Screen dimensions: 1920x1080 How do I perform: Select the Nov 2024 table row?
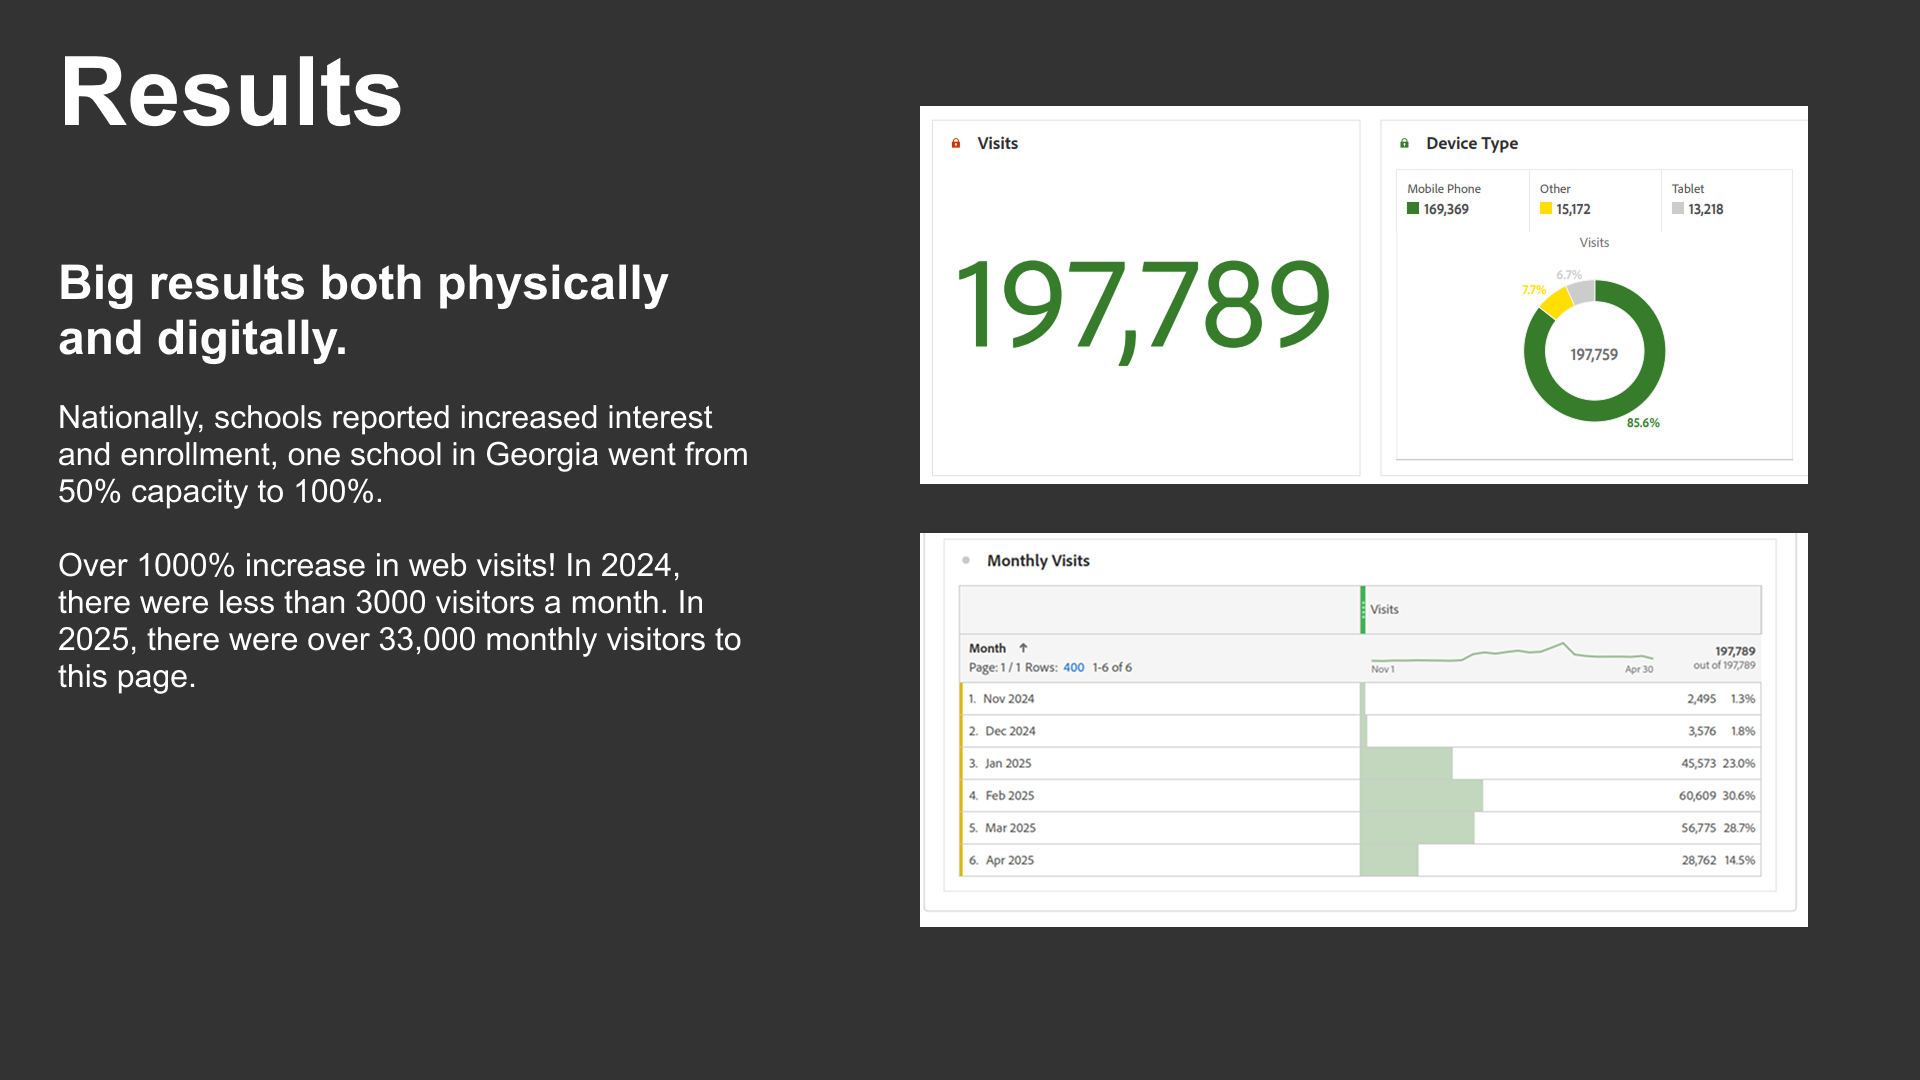point(1008,699)
